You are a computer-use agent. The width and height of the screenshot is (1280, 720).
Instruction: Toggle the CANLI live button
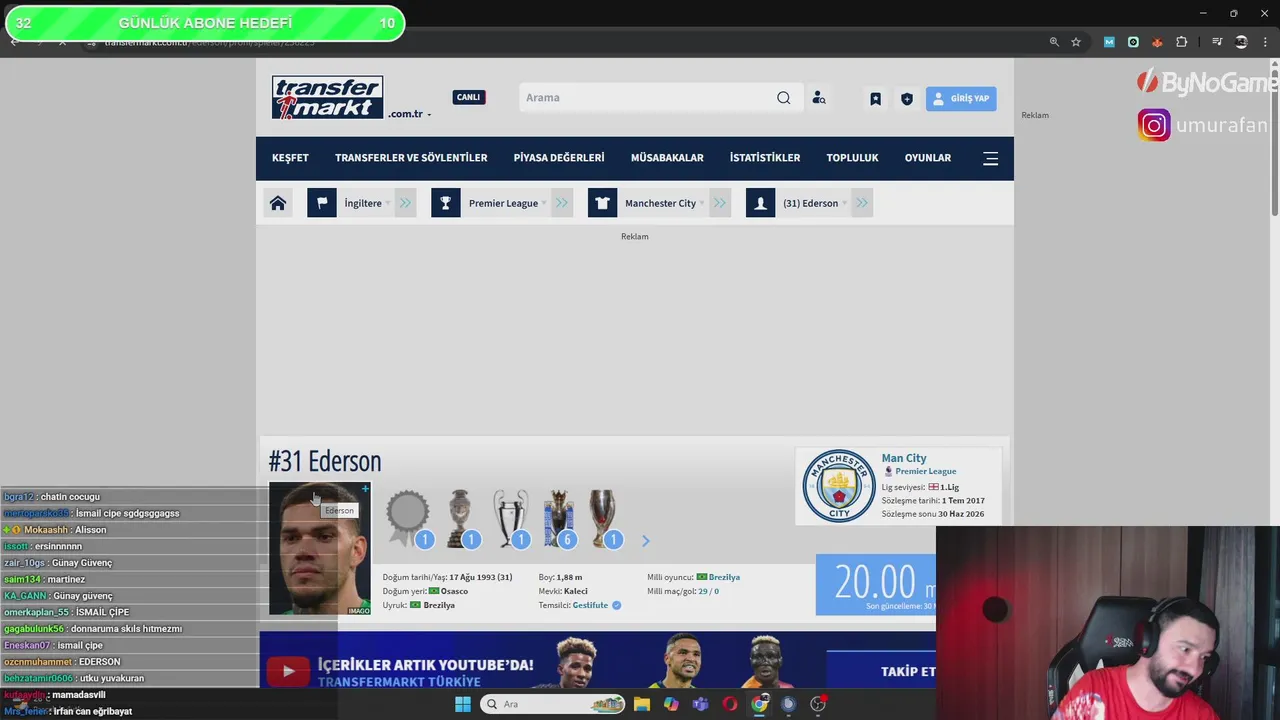pos(468,97)
